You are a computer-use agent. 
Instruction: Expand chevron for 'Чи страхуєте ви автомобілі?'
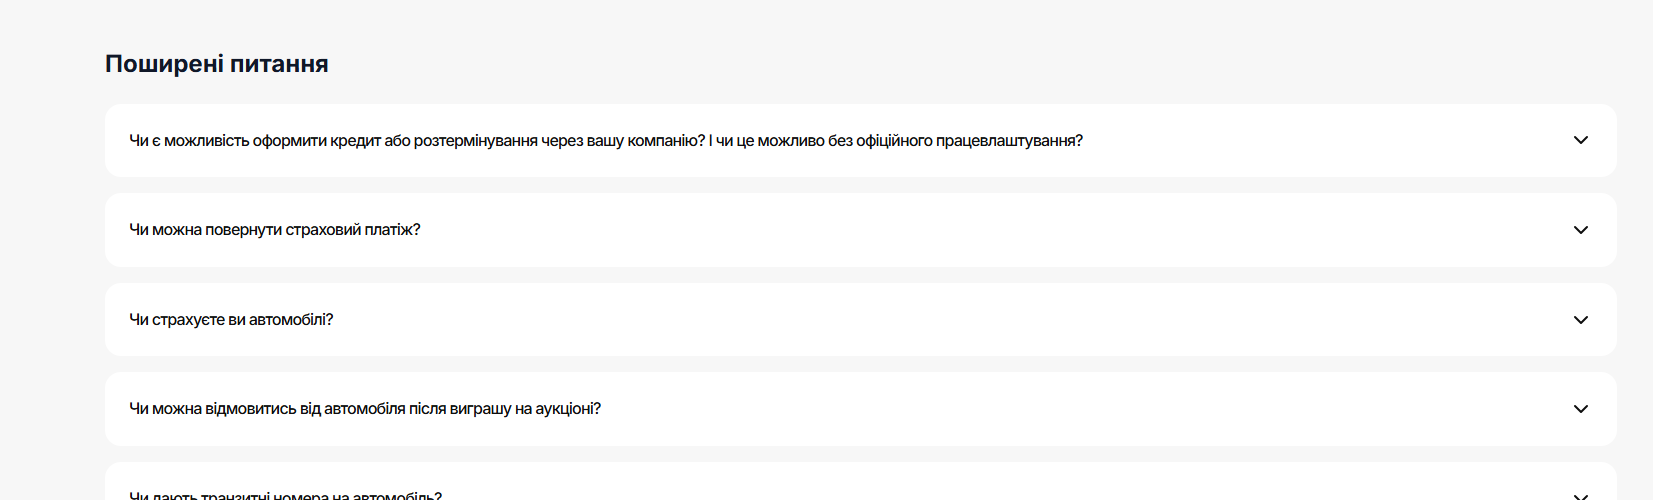point(1580,320)
